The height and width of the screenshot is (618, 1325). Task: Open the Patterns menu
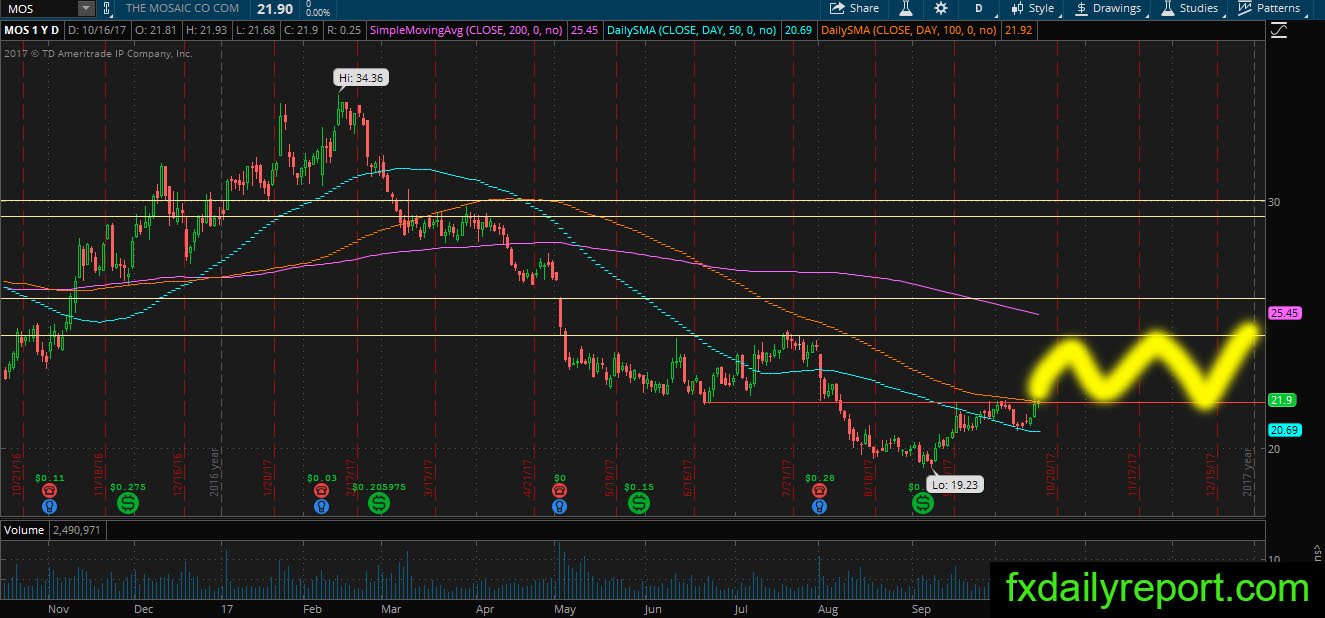point(1270,8)
